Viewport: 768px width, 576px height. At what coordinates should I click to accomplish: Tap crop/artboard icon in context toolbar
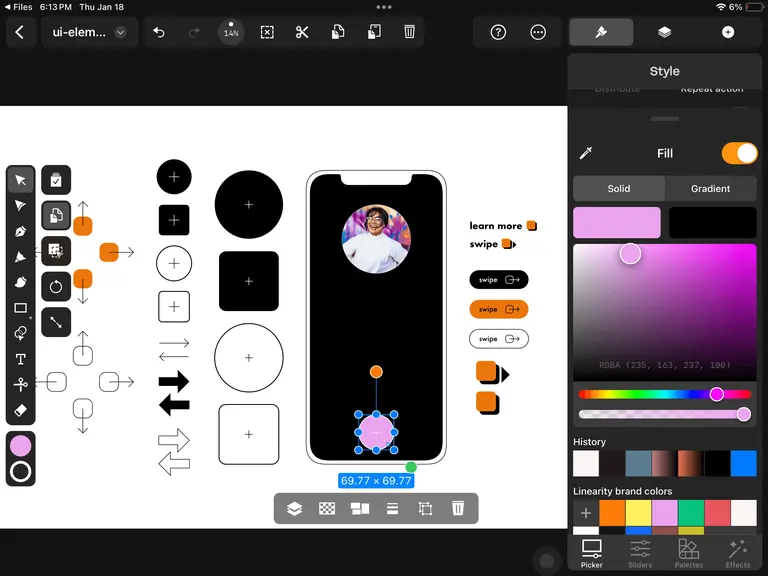(x=425, y=509)
